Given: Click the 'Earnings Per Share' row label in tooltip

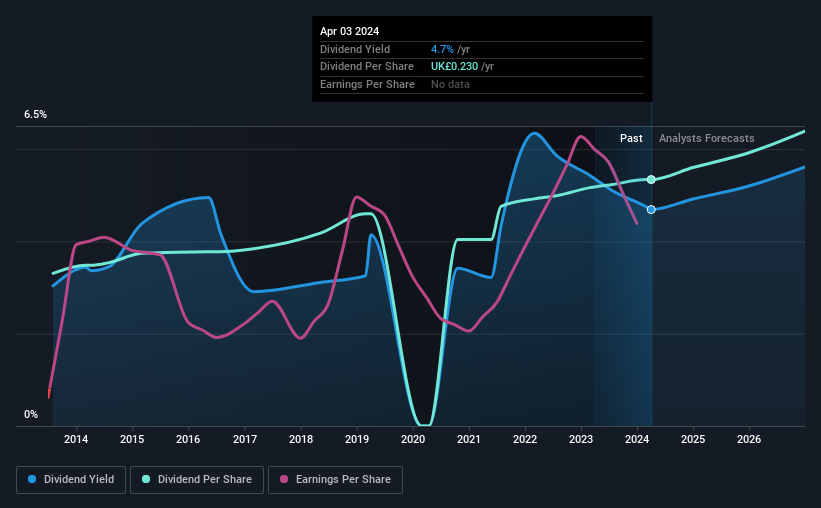Looking at the screenshot, I should [367, 84].
